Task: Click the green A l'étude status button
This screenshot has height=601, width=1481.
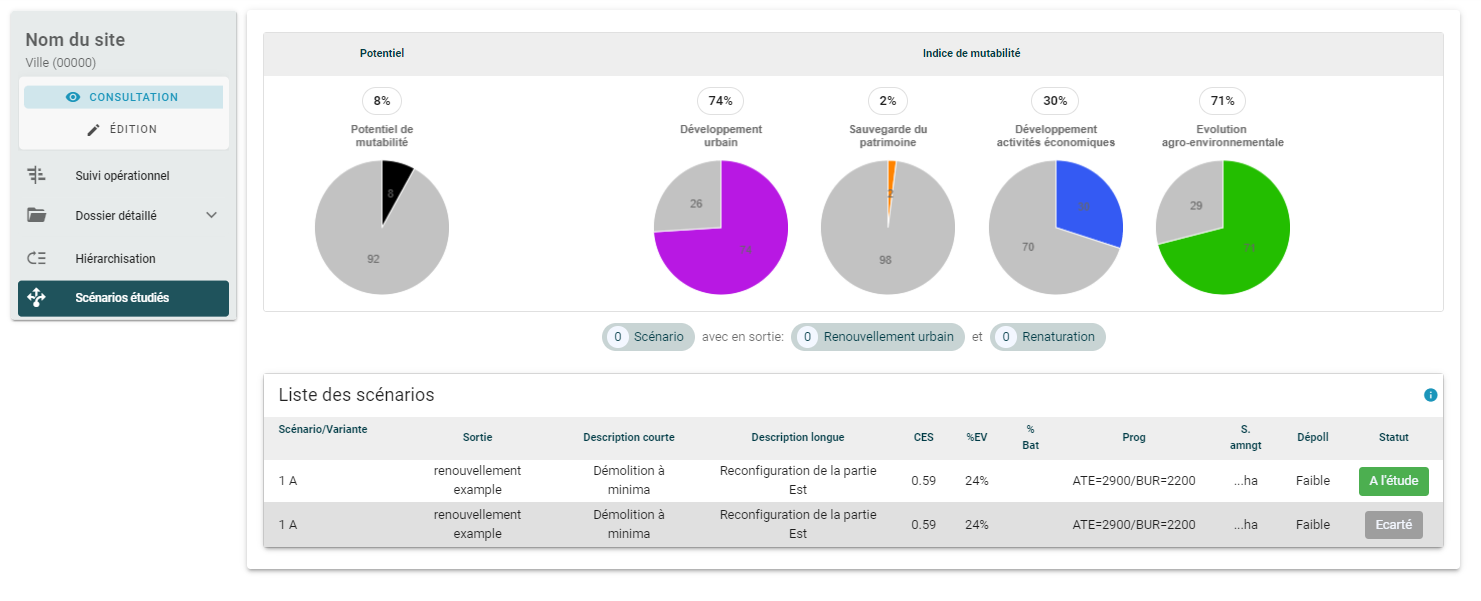Action: (x=1393, y=481)
